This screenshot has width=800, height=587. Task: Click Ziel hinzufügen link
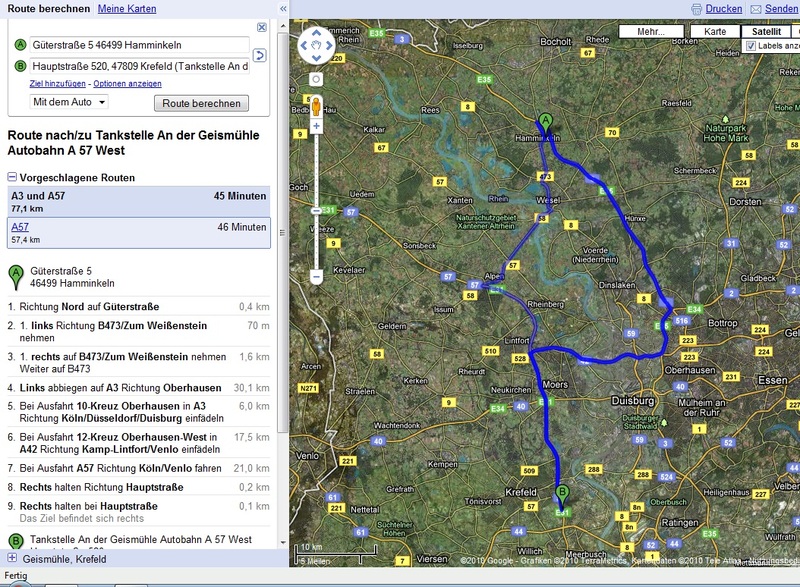click(58, 84)
